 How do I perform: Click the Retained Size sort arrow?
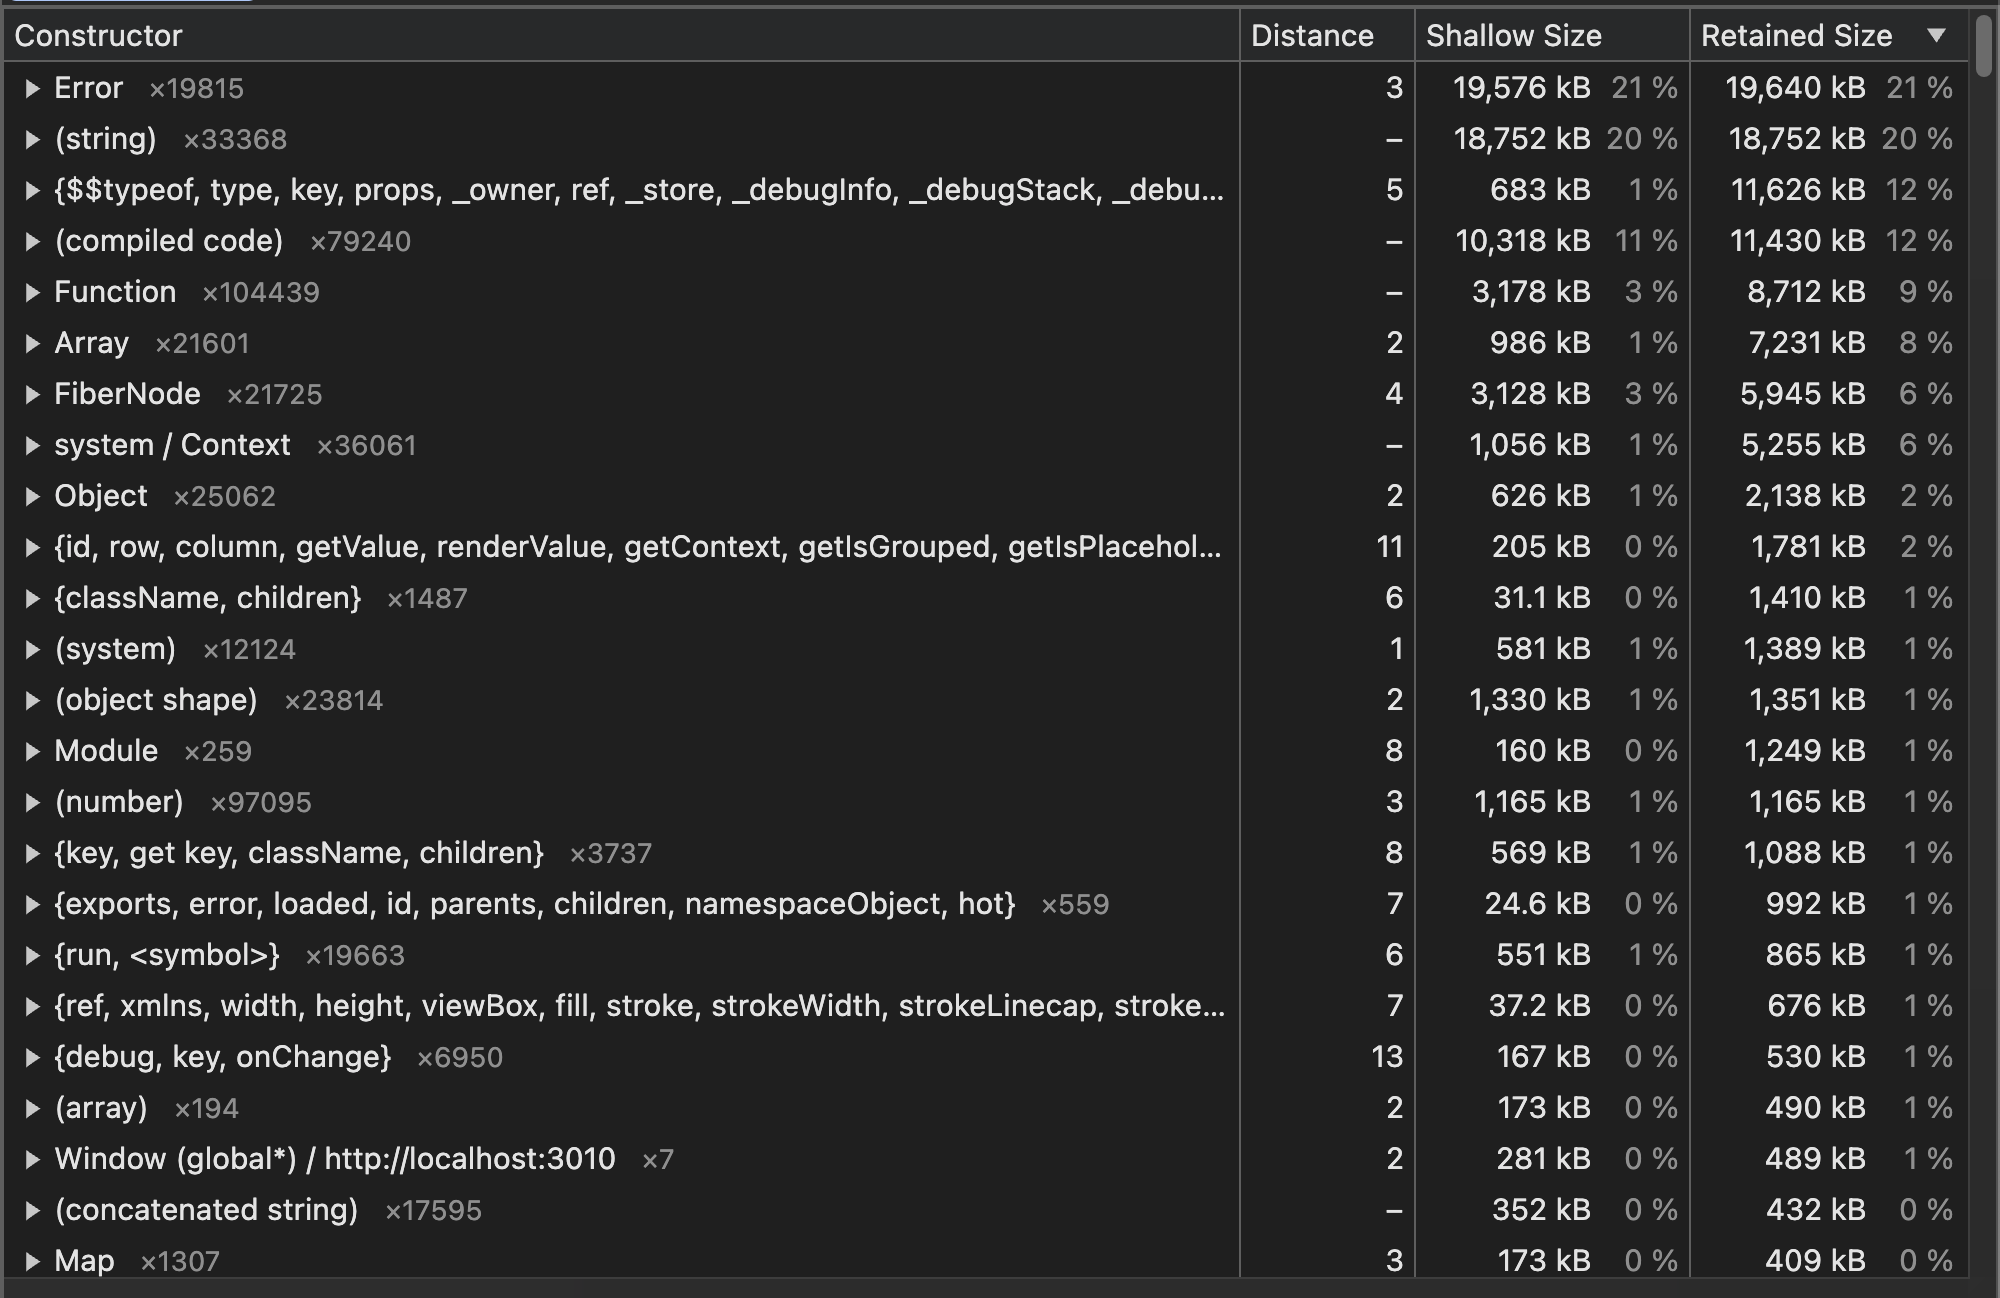[1936, 36]
